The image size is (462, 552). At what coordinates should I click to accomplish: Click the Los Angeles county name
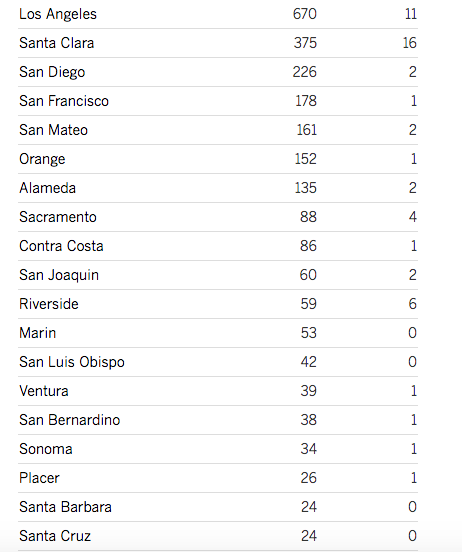58,14
